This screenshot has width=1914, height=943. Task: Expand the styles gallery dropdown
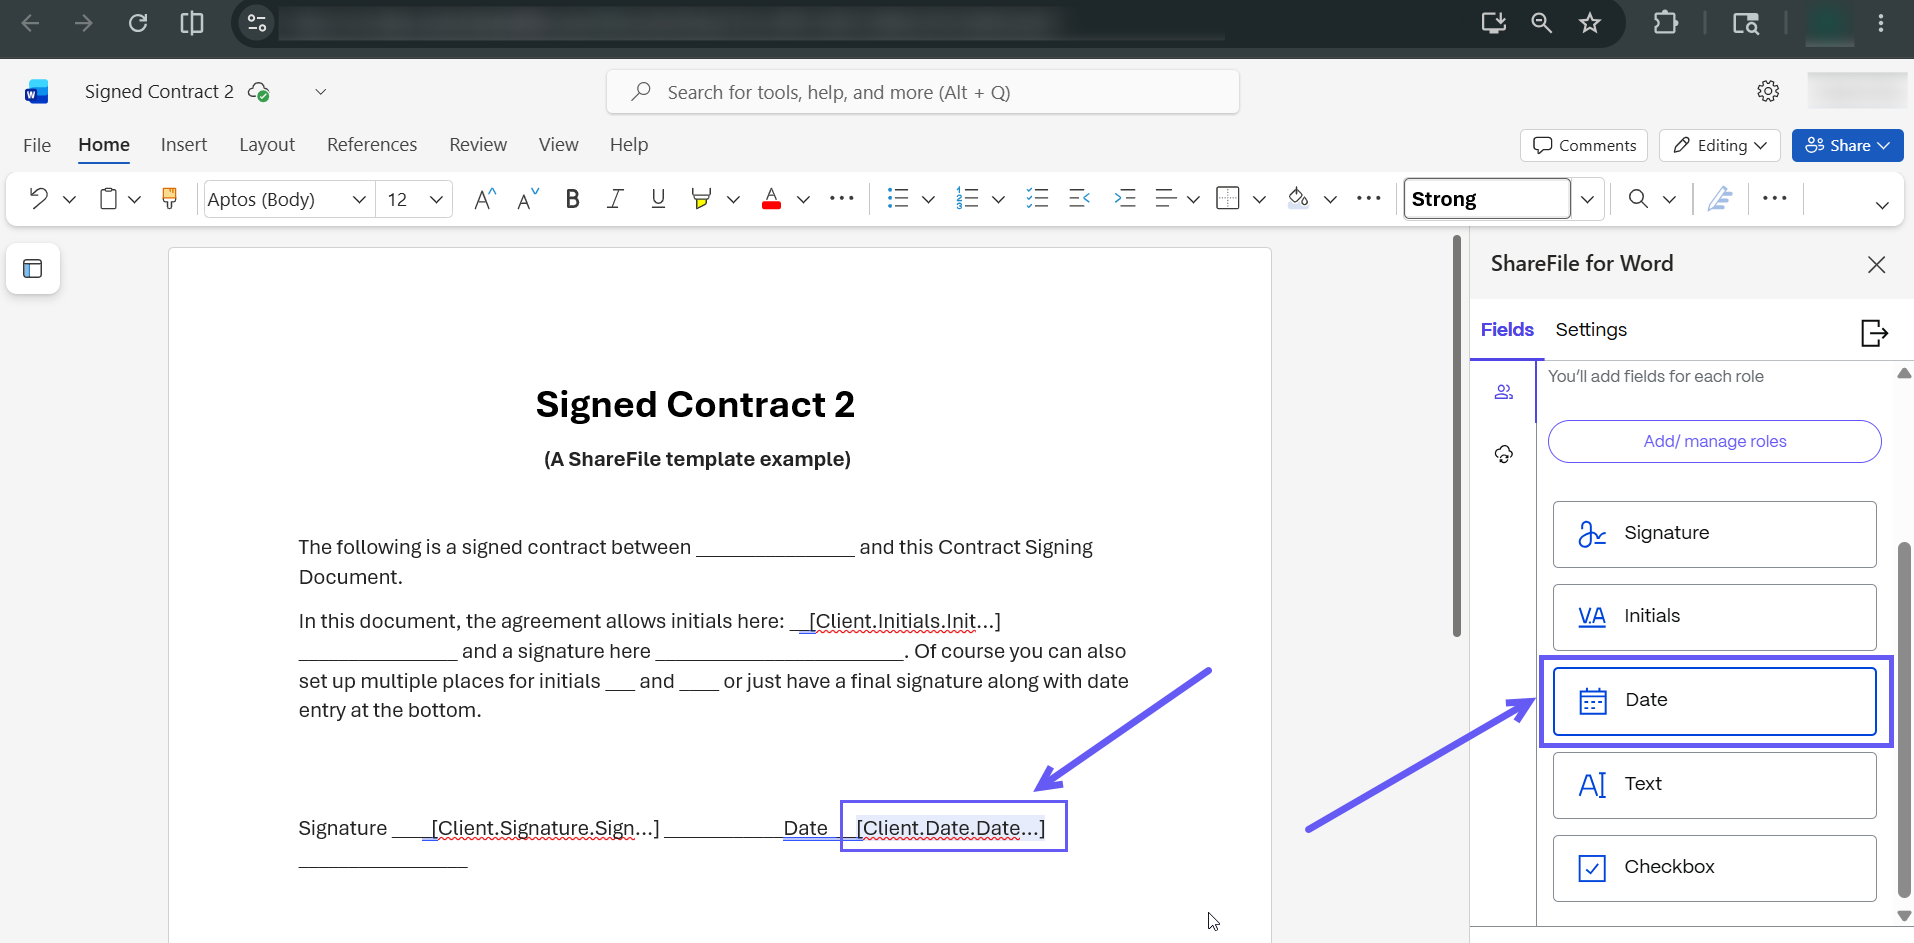(1587, 199)
